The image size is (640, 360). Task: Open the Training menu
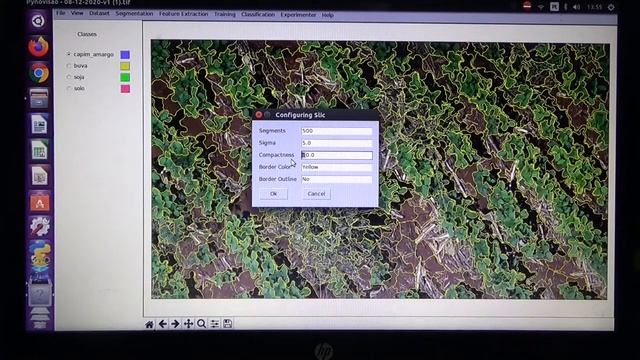point(224,14)
